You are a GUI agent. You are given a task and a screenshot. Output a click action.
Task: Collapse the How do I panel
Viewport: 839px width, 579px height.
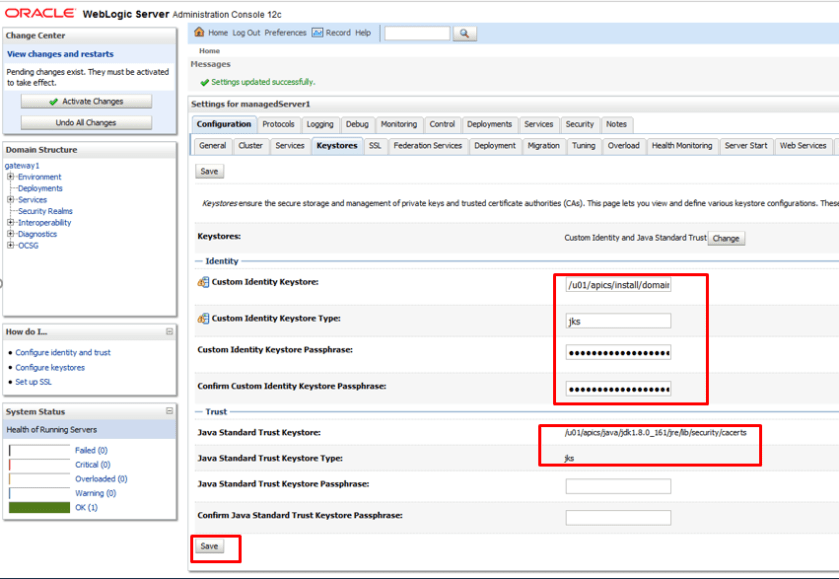tap(169, 331)
